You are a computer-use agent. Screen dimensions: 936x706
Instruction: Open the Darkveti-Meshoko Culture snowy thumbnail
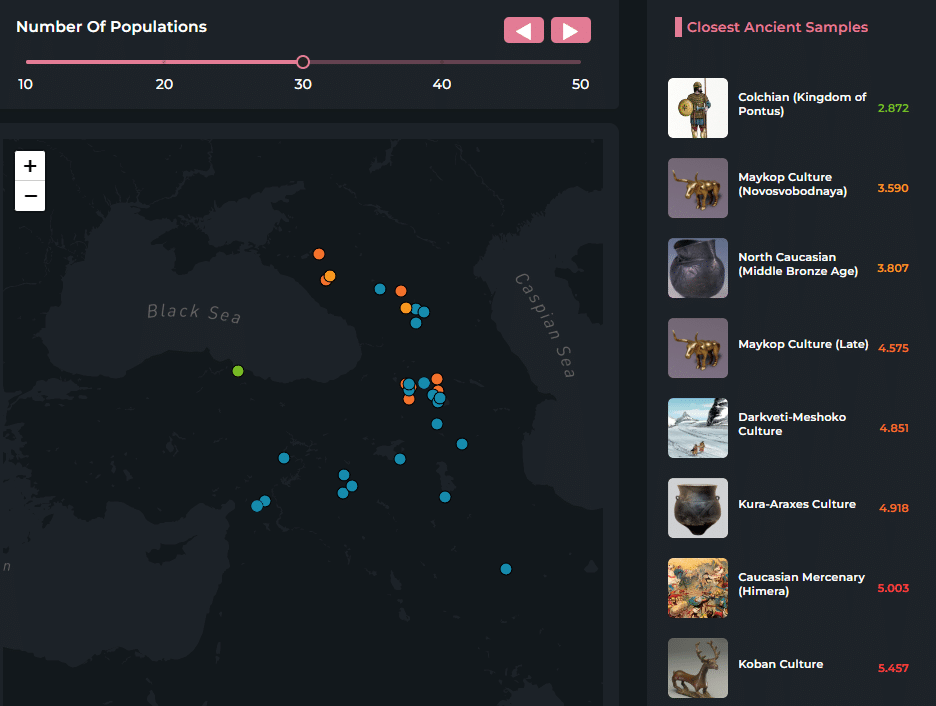coord(697,428)
